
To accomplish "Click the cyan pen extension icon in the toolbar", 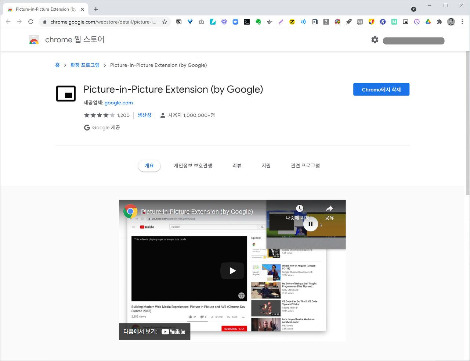I will 213,22.
